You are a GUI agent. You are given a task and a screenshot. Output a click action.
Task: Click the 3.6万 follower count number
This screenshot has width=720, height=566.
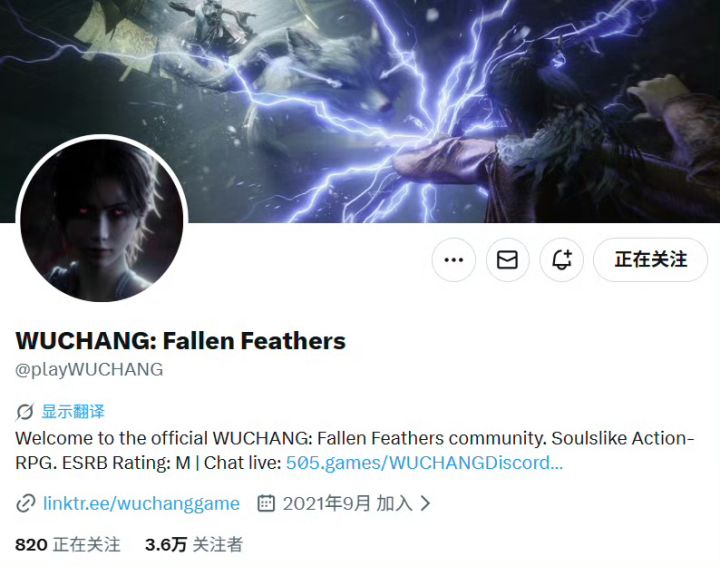(x=166, y=545)
